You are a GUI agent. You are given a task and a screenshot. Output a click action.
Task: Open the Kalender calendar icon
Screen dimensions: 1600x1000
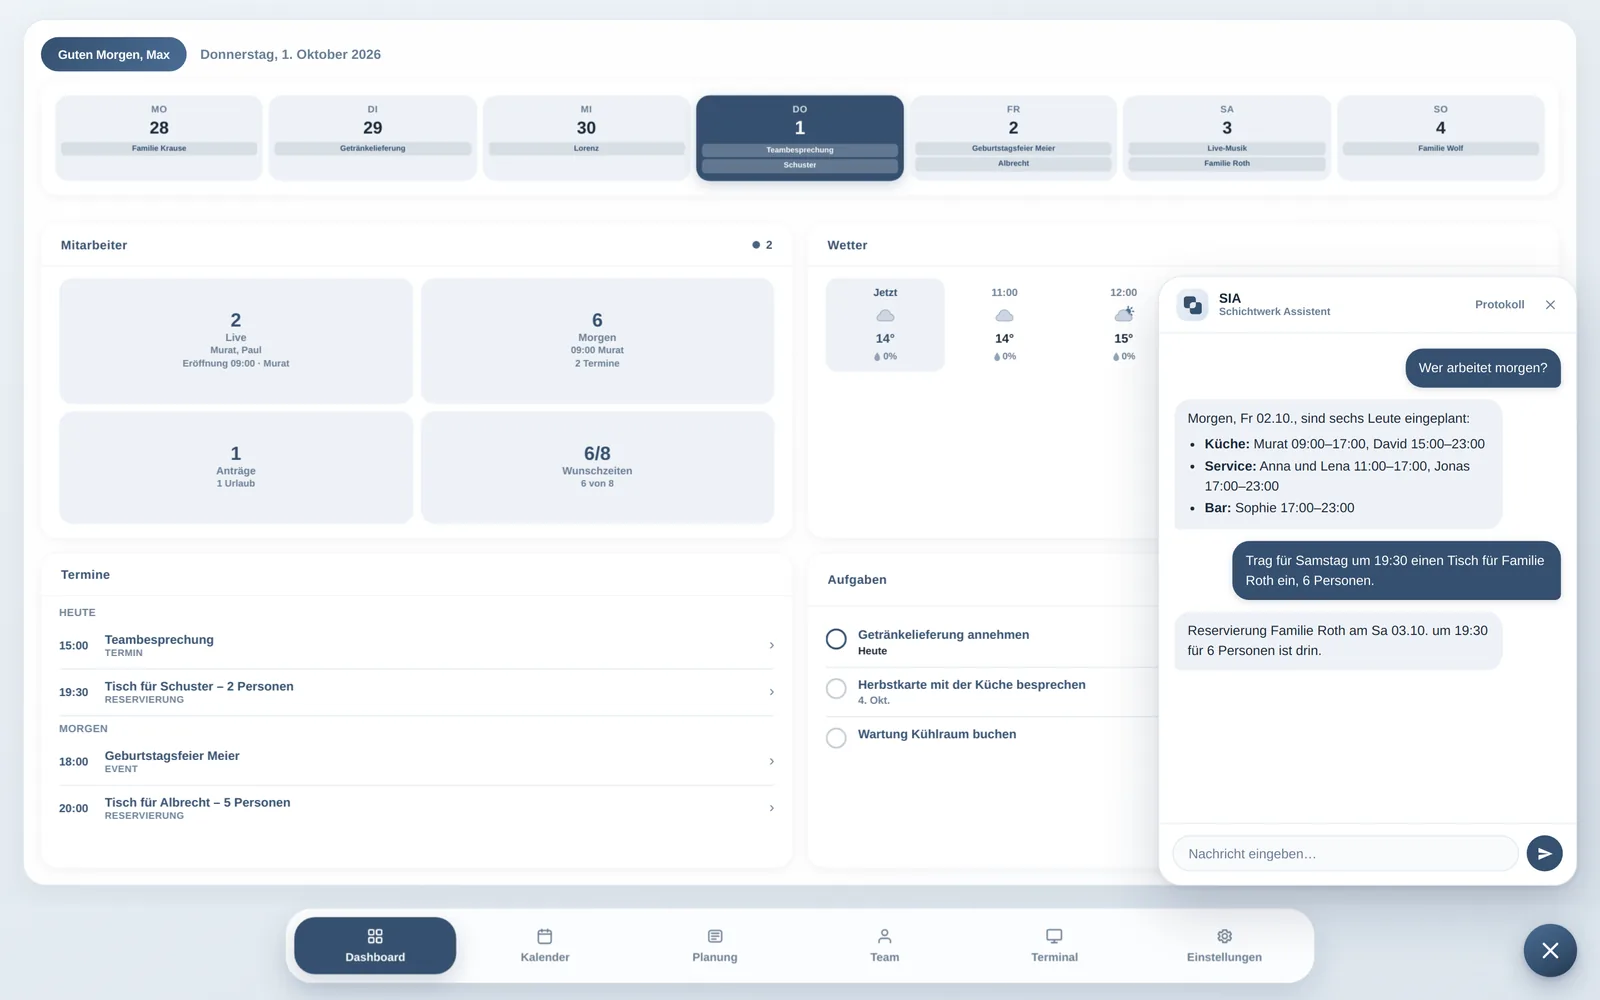pos(545,936)
